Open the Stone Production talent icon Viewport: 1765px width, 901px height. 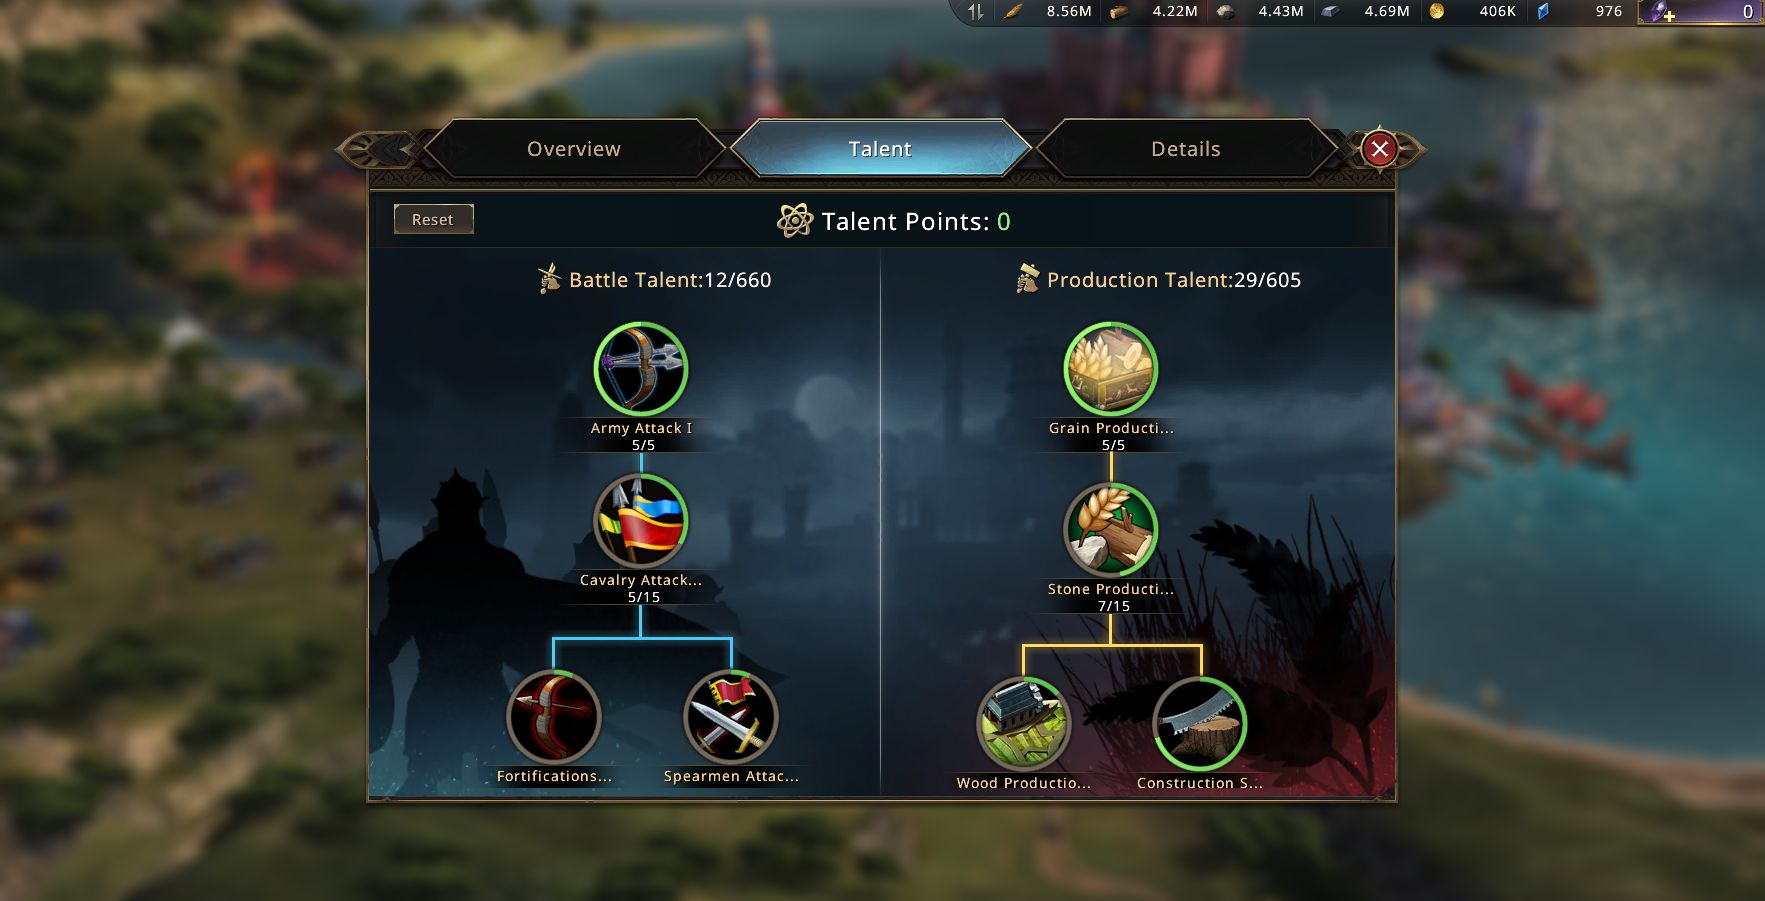tap(1111, 530)
